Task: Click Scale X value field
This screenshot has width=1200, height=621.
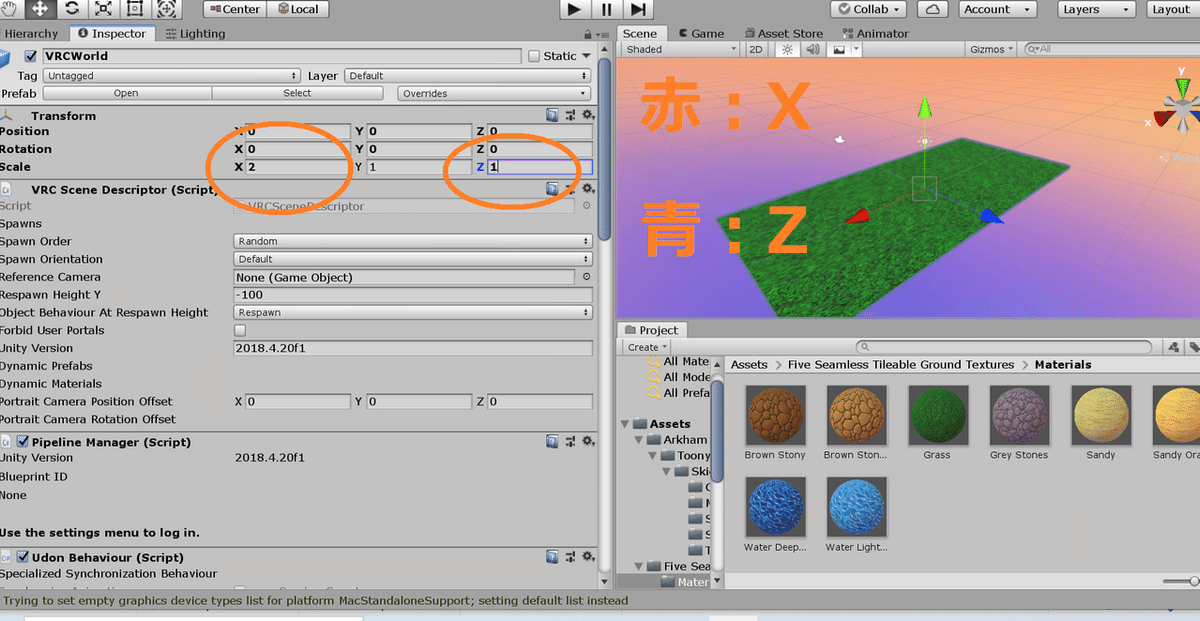Action: coord(297,167)
